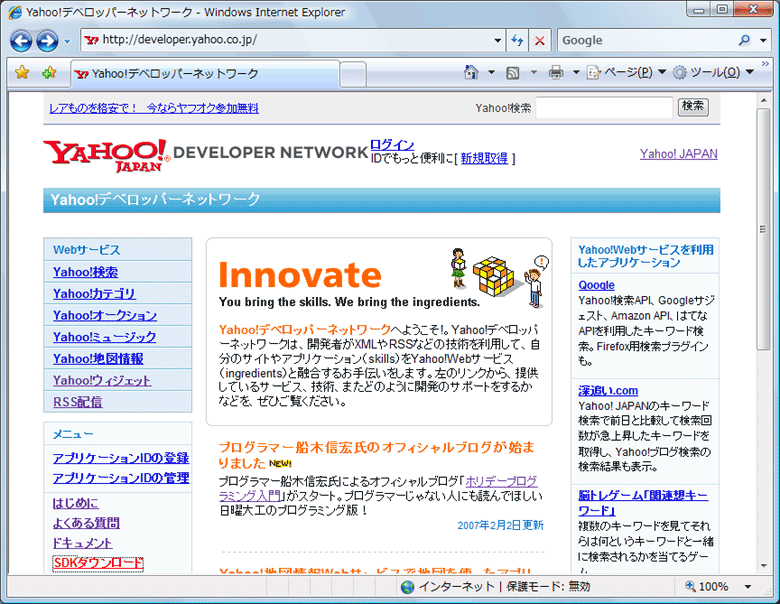Open the ツール(O) menu
The height and width of the screenshot is (604, 780).
[x=713, y=73]
